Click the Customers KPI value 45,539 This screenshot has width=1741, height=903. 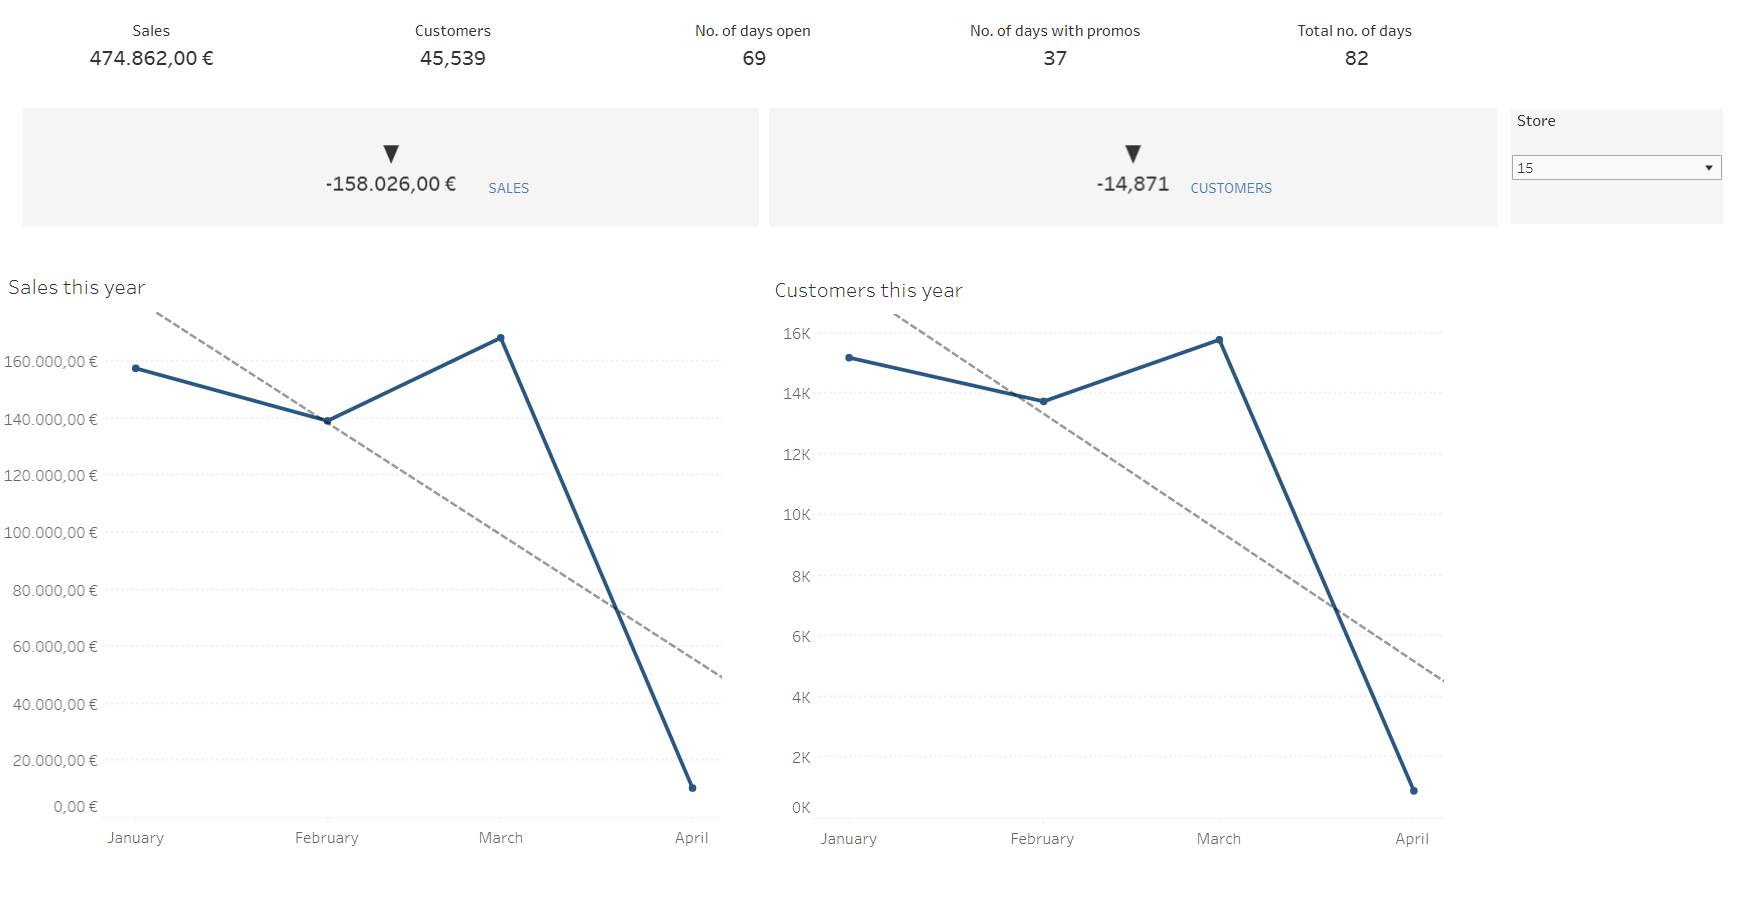click(x=453, y=58)
